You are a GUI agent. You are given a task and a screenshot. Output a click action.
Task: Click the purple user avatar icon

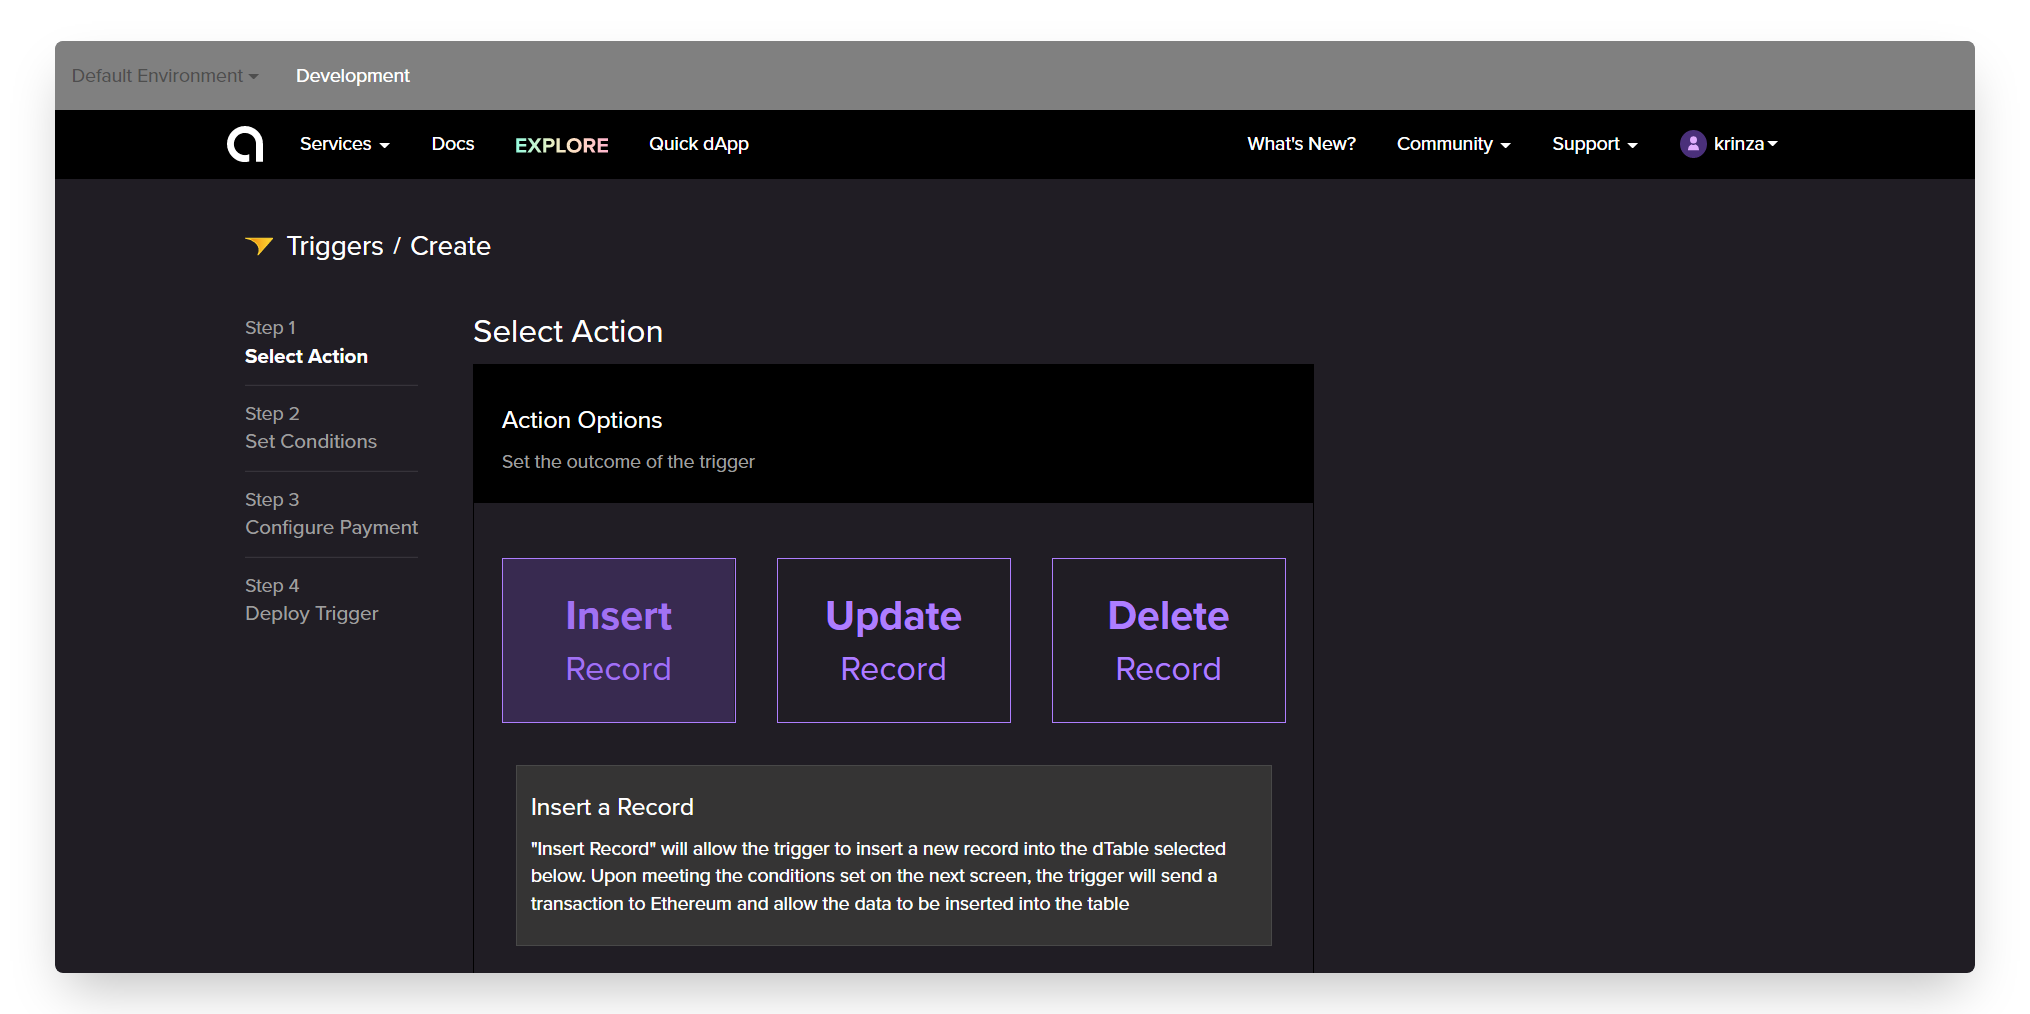tap(1692, 144)
